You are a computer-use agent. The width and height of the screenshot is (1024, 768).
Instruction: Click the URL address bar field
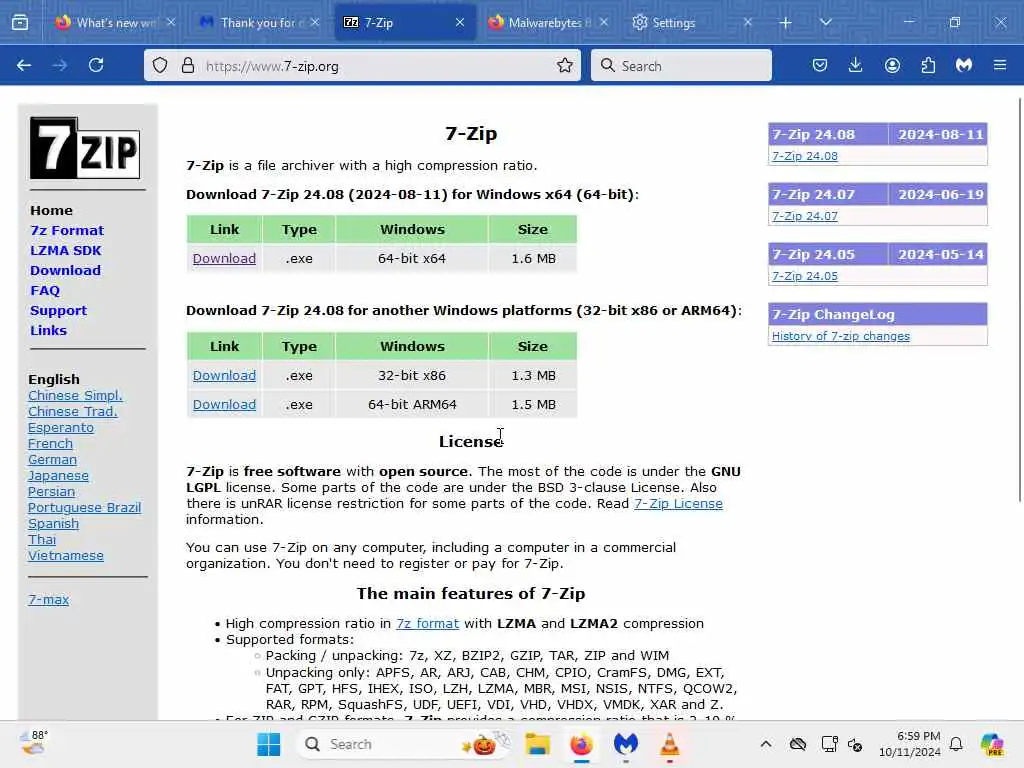362,65
